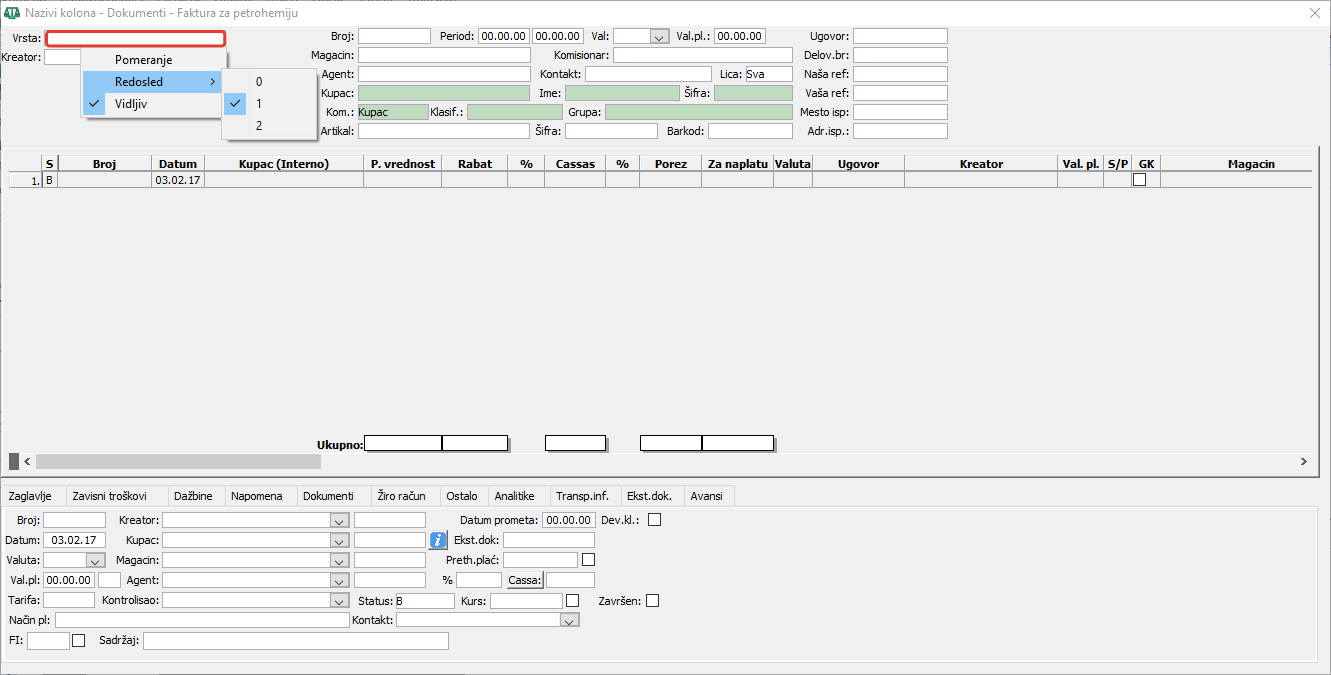The height and width of the screenshot is (675, 1331).
Task: Check the GK box in the first row
Action: click(1139, 180)
